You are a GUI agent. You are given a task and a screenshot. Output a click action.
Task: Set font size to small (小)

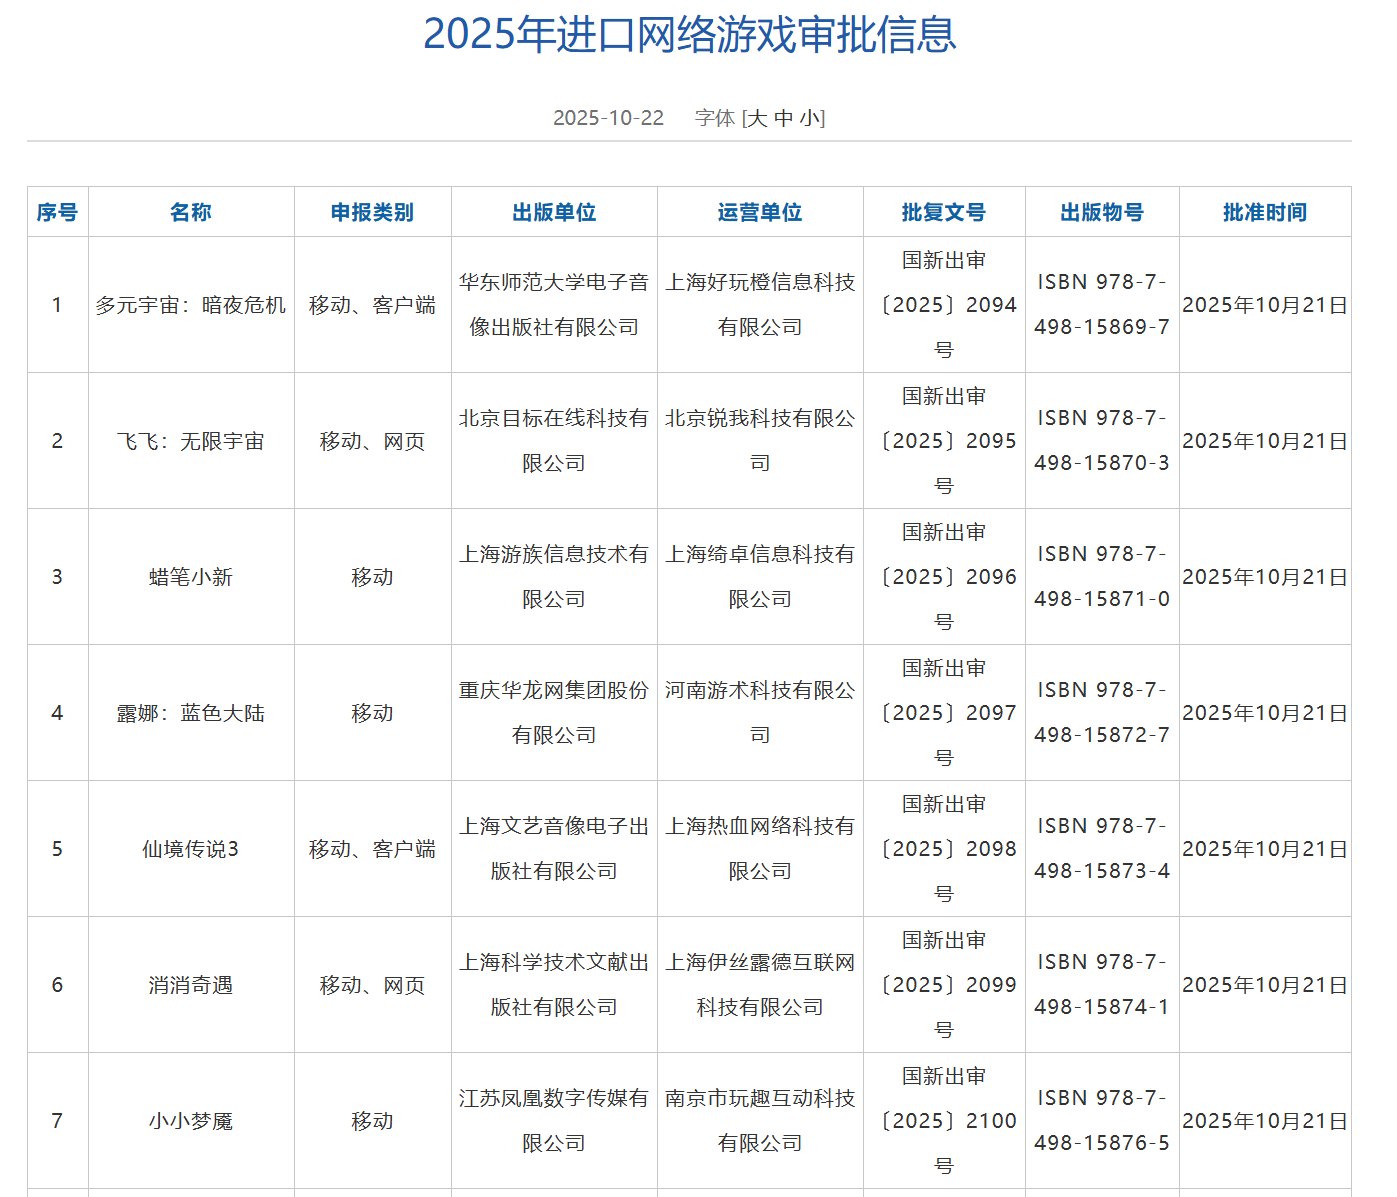pos(809,118)
